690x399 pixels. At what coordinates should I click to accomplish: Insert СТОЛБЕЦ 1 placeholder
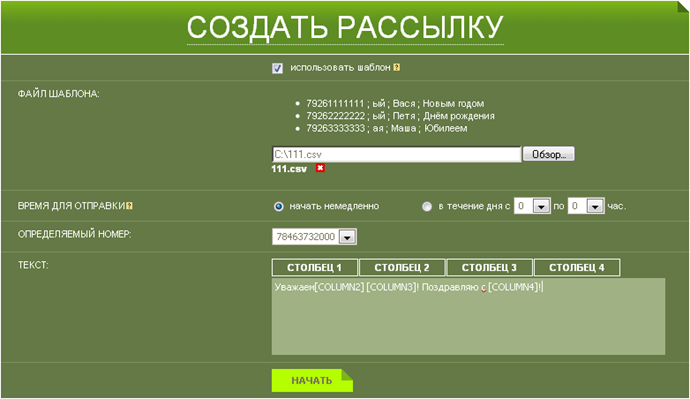tap(315, 267)
